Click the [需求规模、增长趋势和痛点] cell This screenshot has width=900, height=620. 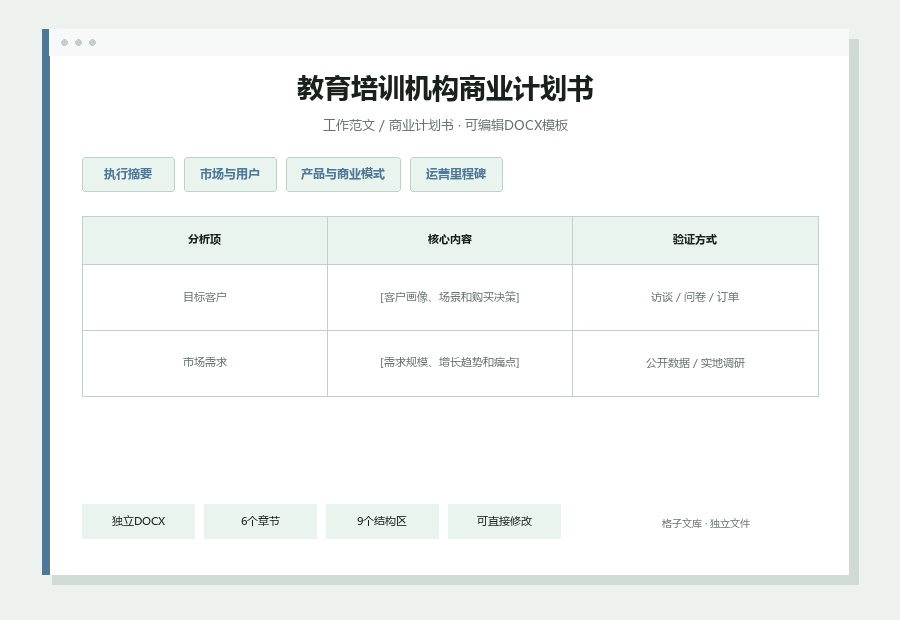[x=450, y=363]
